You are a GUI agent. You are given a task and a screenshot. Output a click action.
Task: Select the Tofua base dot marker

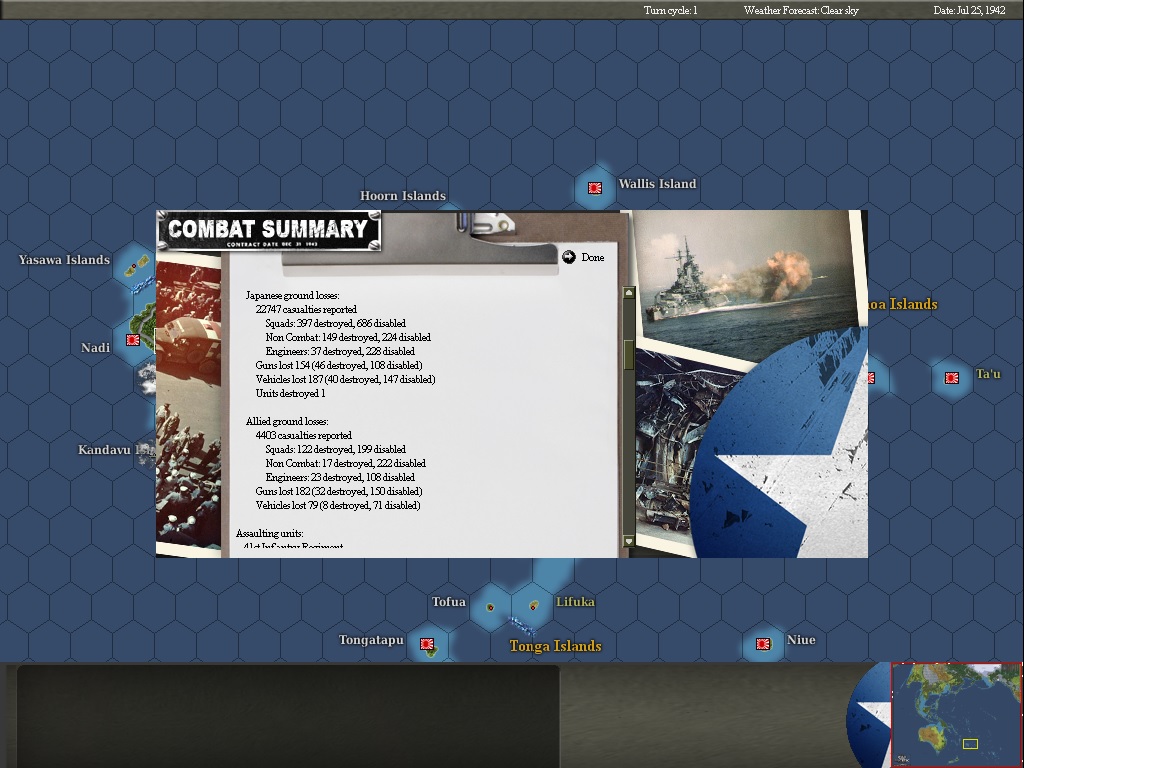(x=490, y=608)
